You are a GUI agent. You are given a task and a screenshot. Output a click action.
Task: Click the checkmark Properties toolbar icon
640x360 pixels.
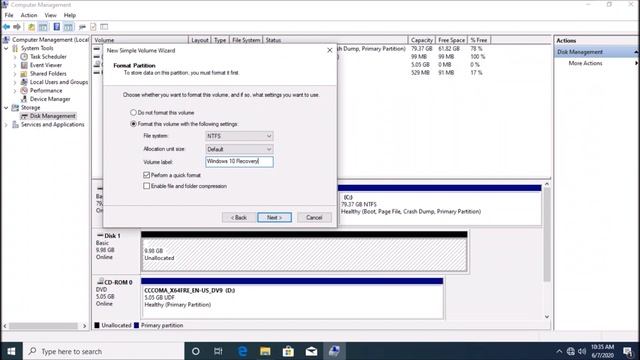[93, 27]
